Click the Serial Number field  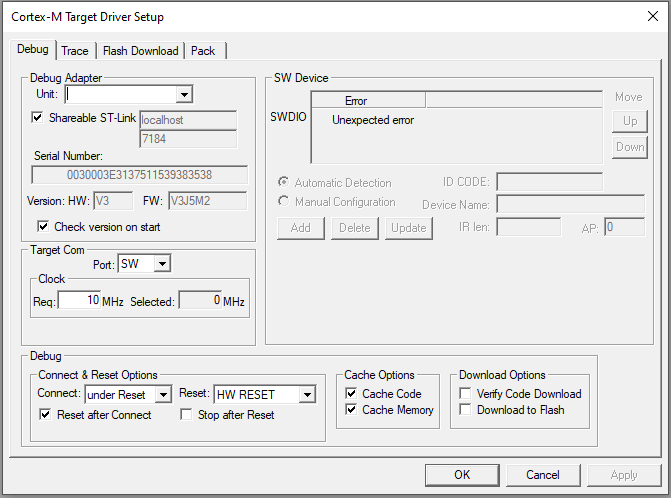click(140, 175)
